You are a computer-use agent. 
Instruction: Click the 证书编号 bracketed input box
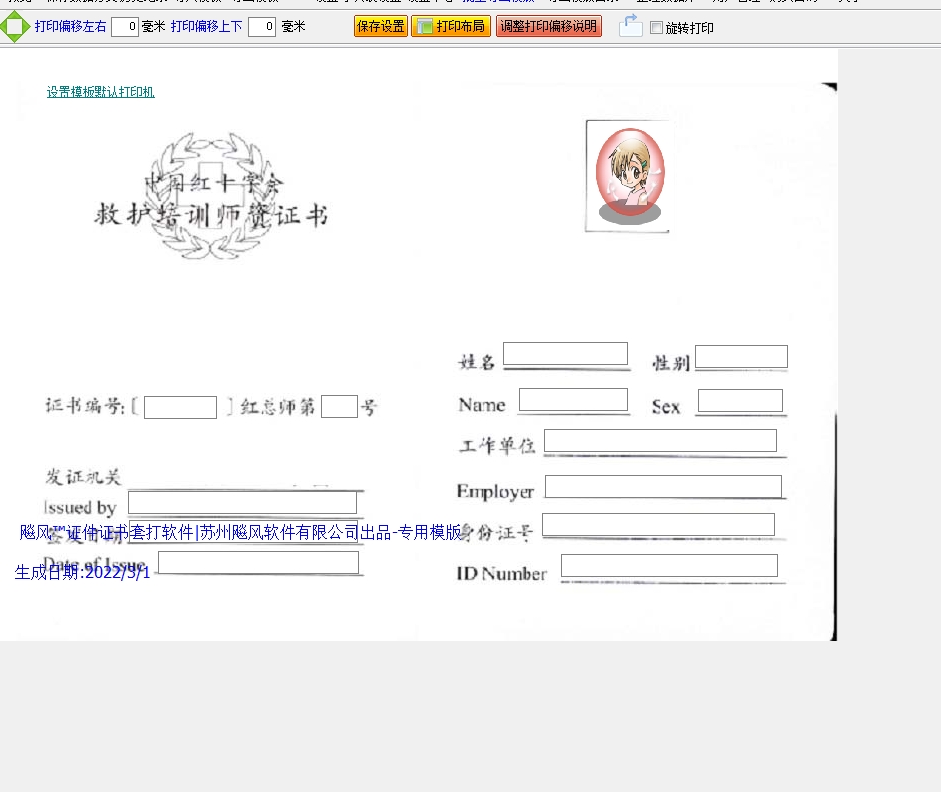pos(180,408)
